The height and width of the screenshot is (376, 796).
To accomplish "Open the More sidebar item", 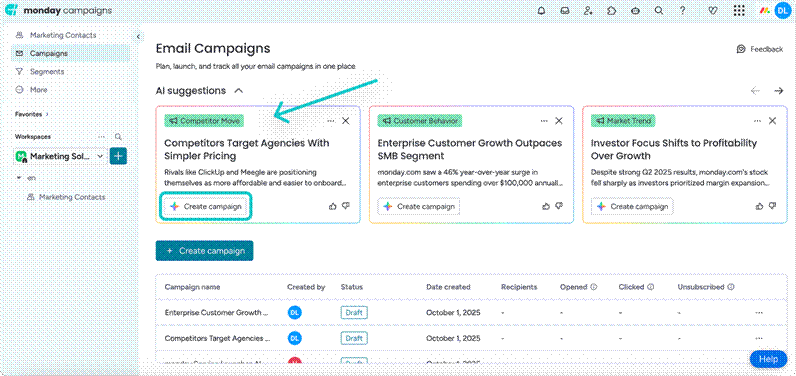I will coord(39,90).
